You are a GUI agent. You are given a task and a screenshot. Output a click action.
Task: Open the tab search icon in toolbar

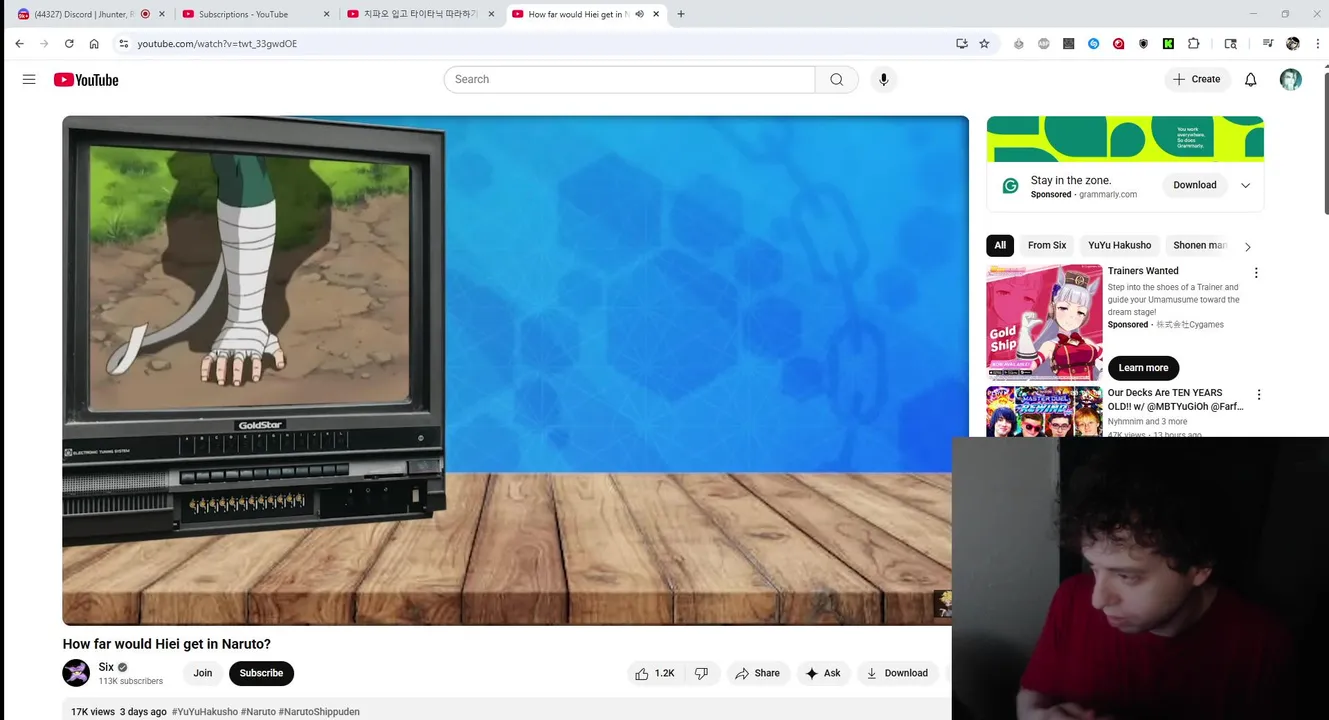pos(1231,44)
